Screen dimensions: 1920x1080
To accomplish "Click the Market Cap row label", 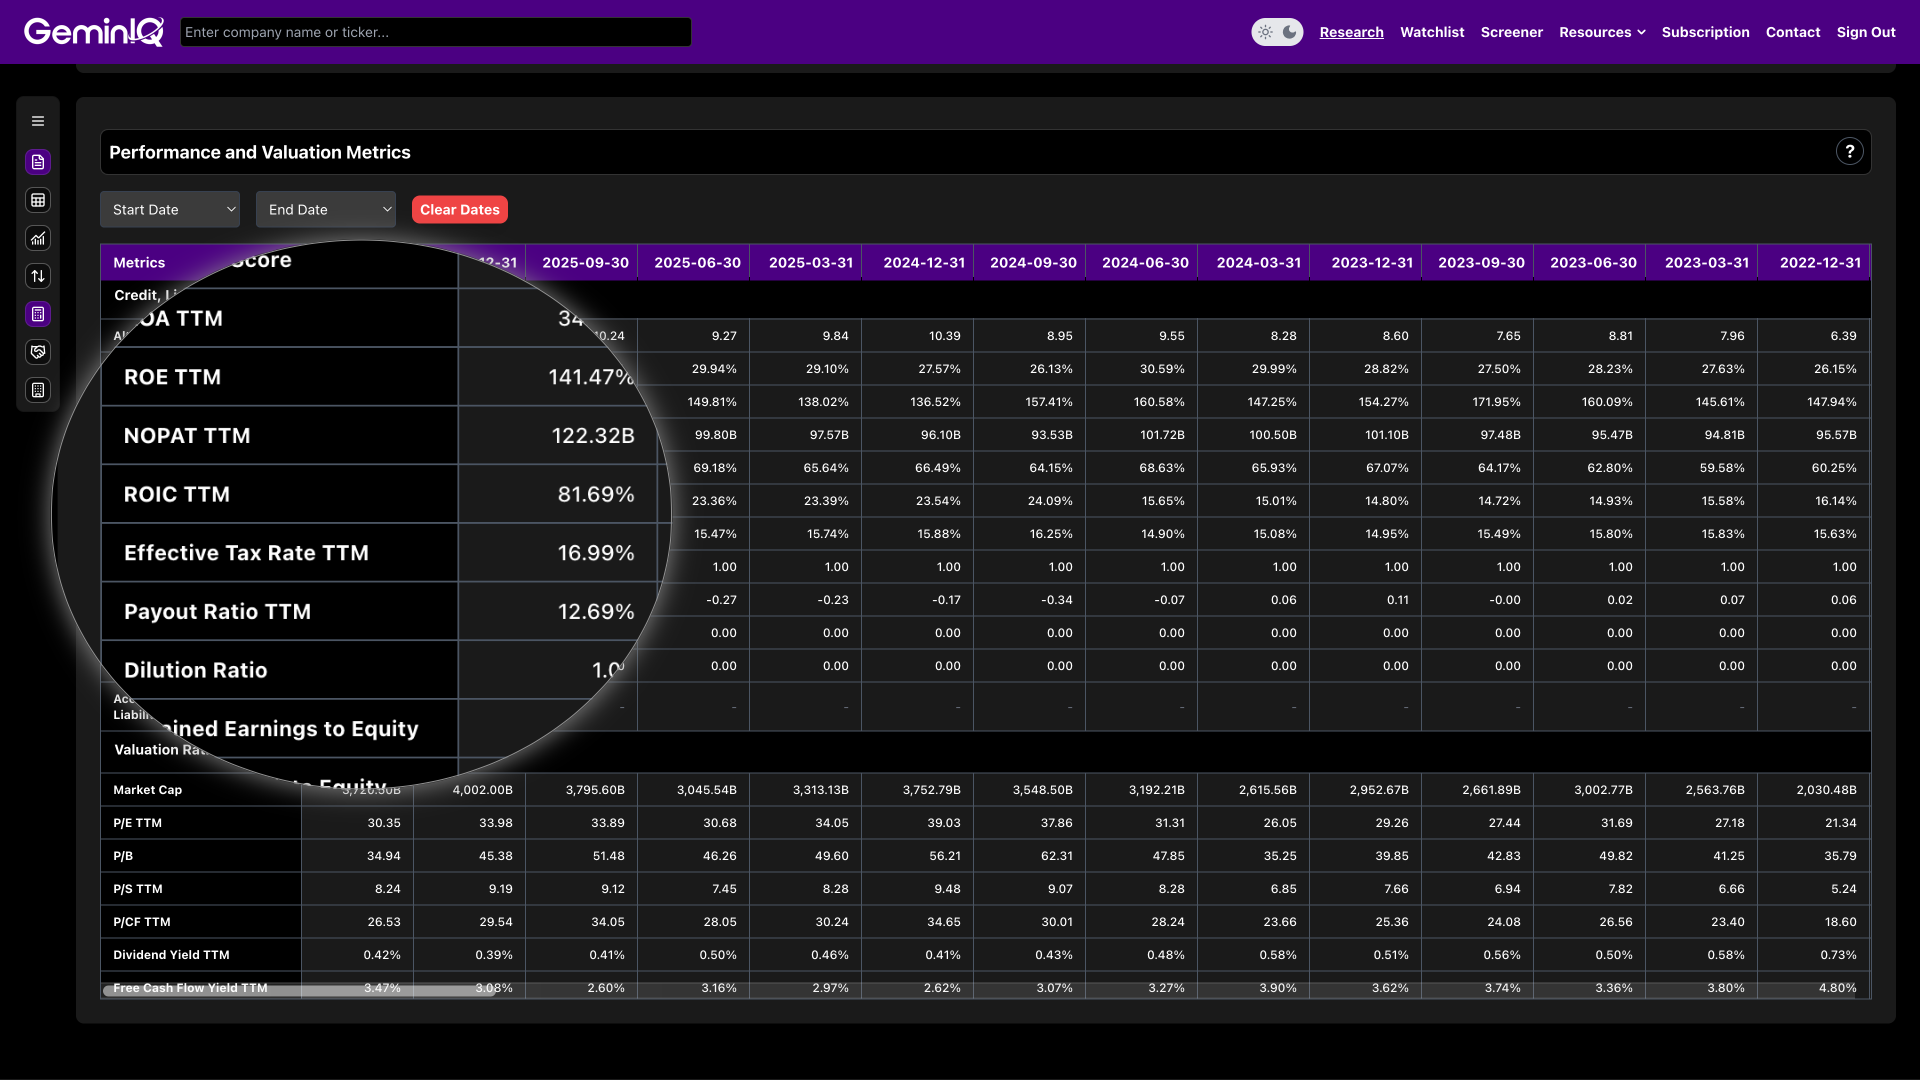I will coord(147,790).
